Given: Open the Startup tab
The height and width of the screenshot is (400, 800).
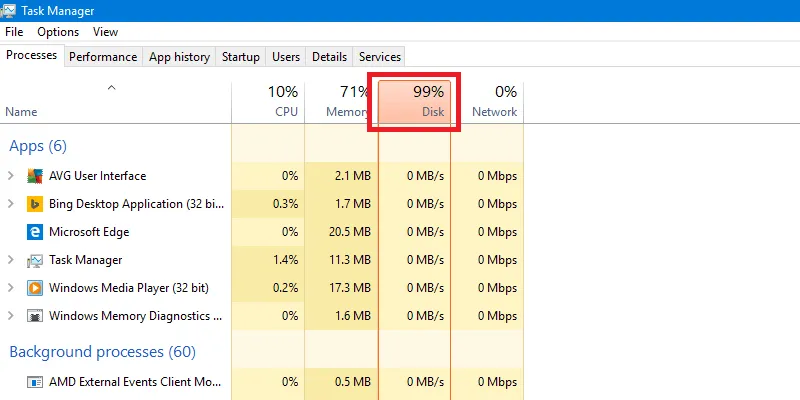Looking at the screenshot, I should [x=240, y=57].
